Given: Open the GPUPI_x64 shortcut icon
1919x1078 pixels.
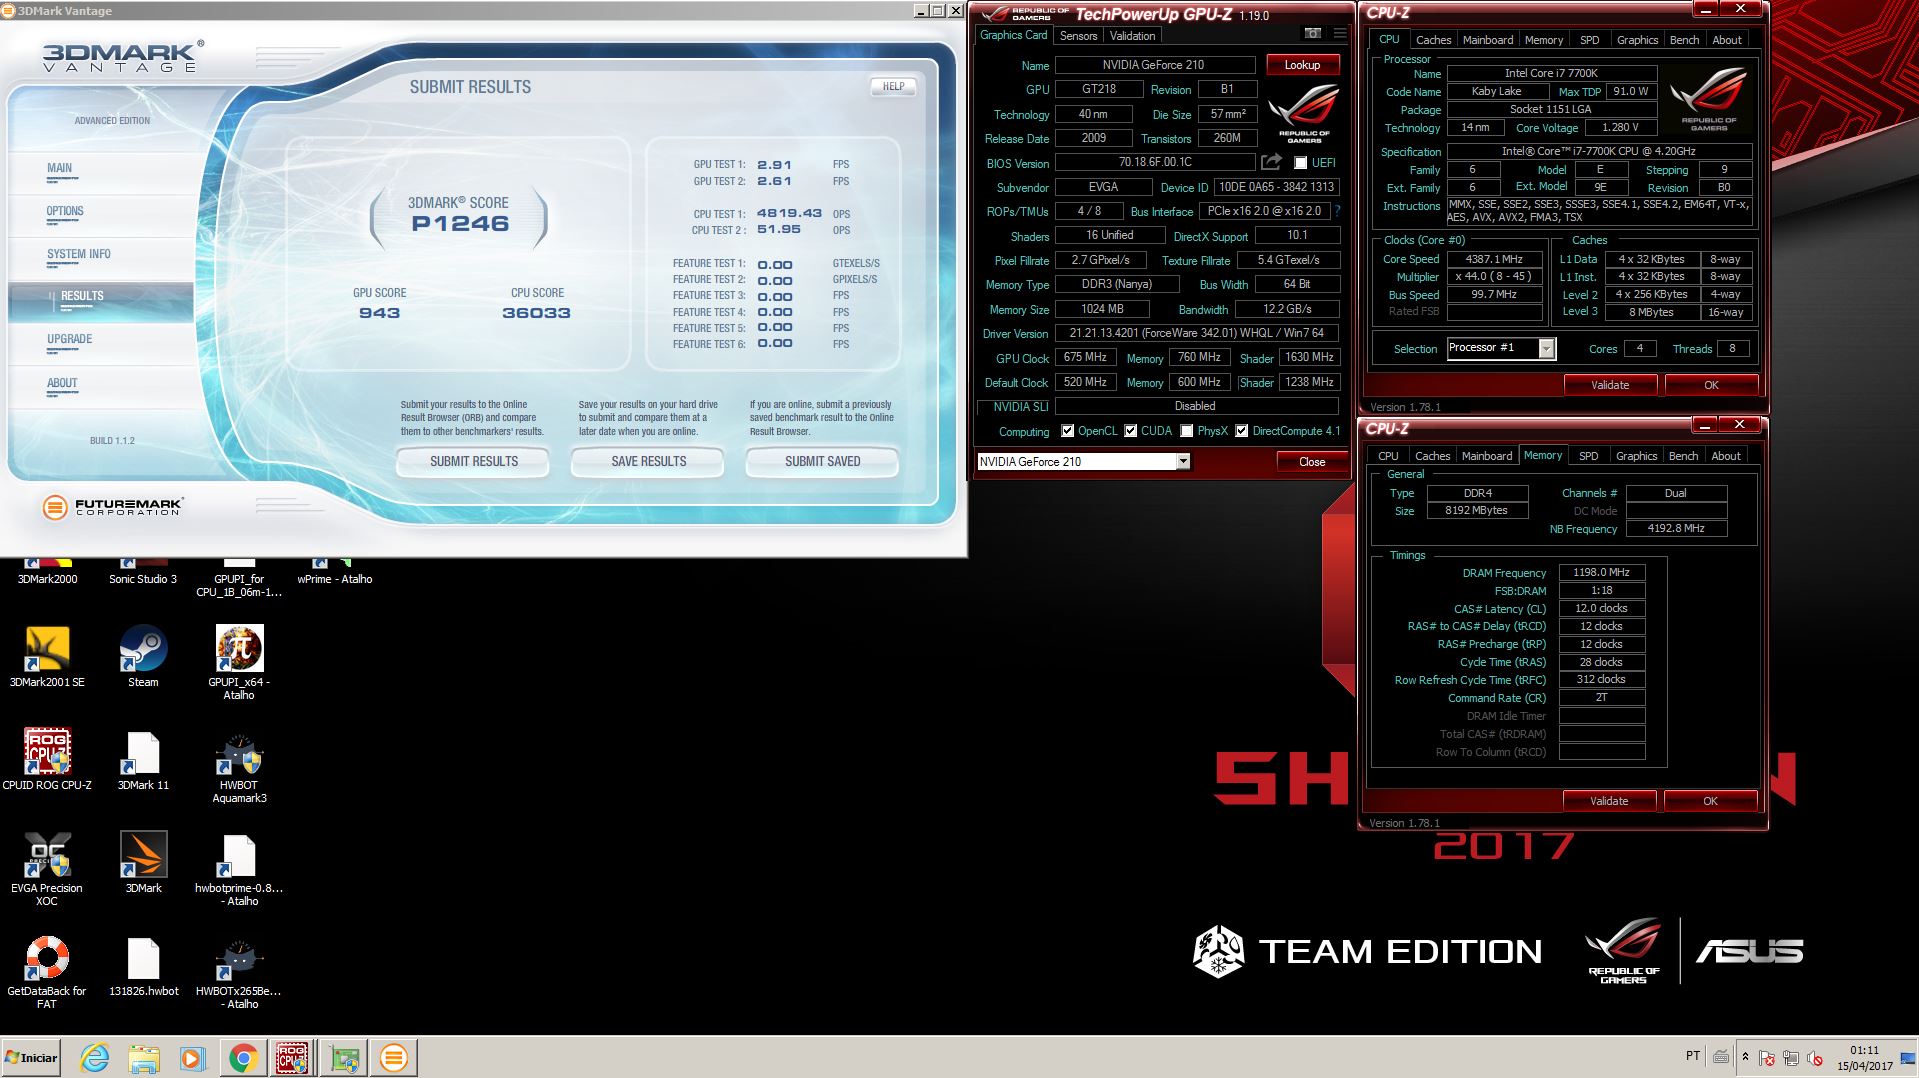Looking at the screenshot, I should (239, 662).
